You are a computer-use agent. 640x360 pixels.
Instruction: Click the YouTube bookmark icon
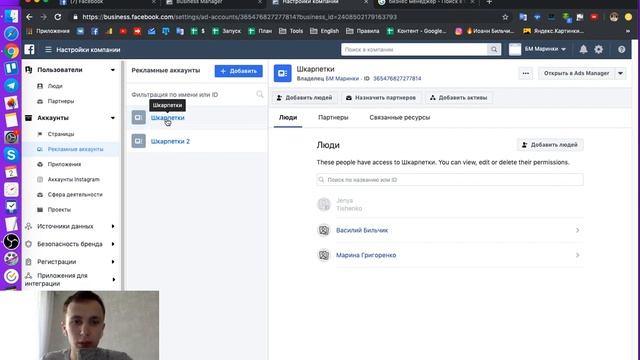123,31
